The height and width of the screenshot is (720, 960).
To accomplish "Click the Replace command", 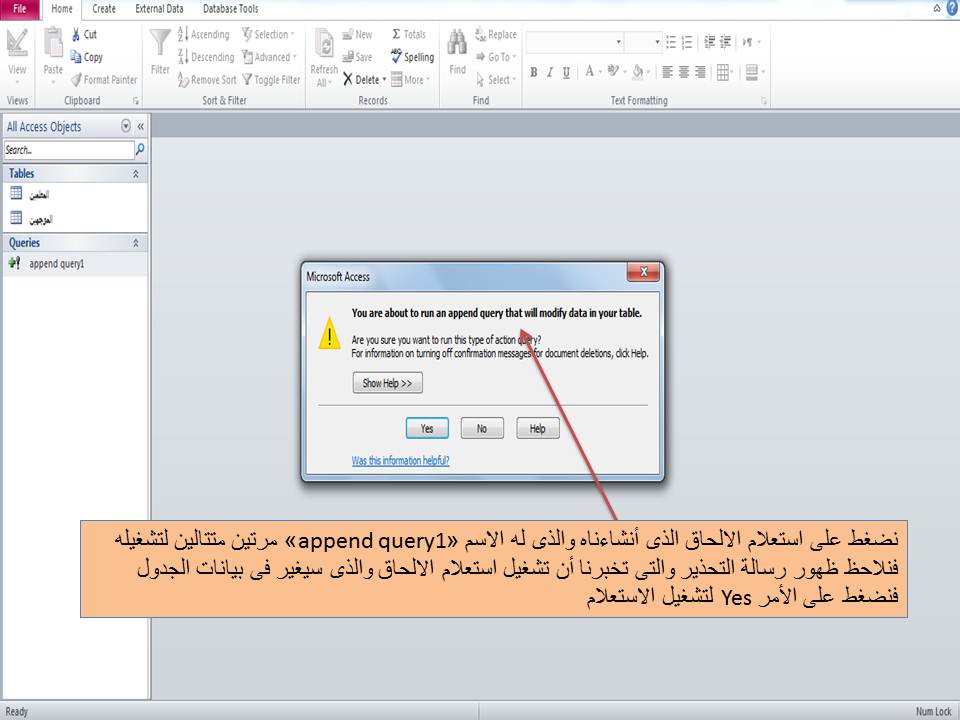I will point(496,34).
